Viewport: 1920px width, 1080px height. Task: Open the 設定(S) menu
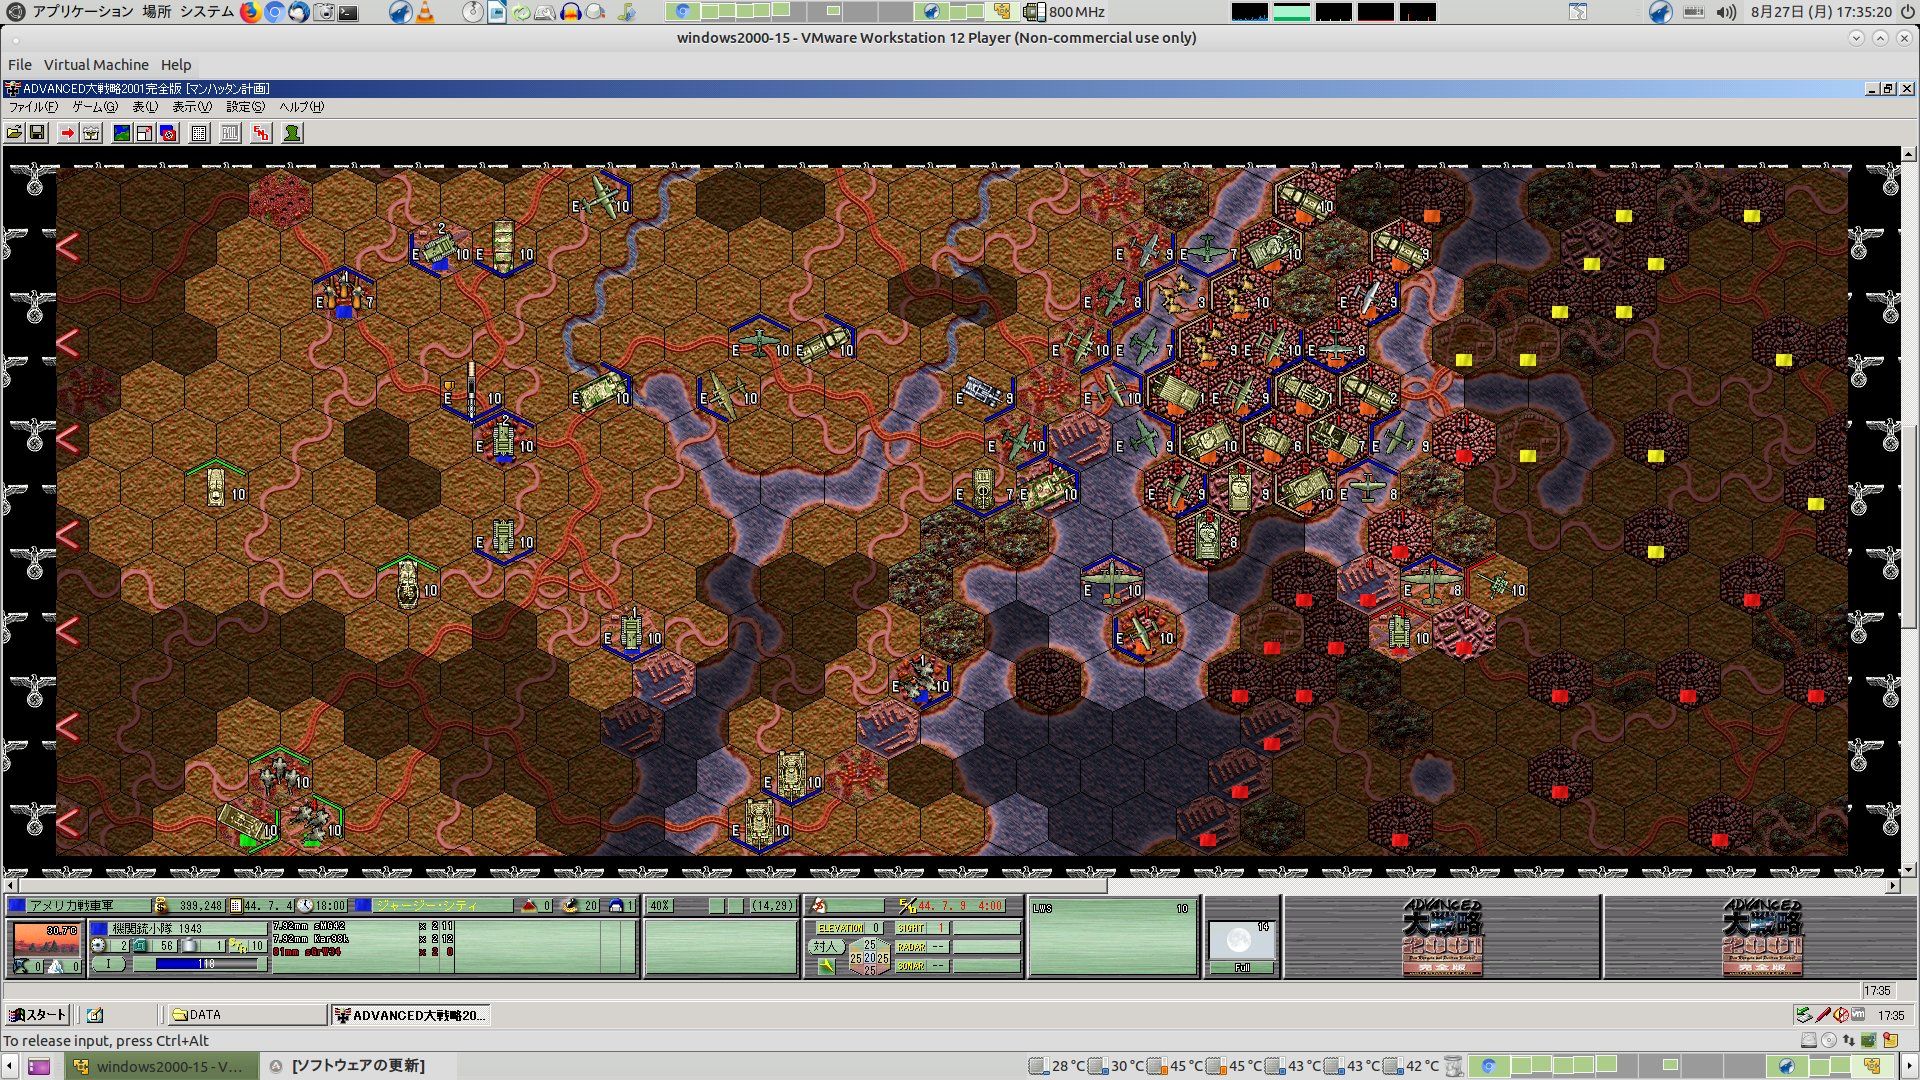(x=245, y=107)
